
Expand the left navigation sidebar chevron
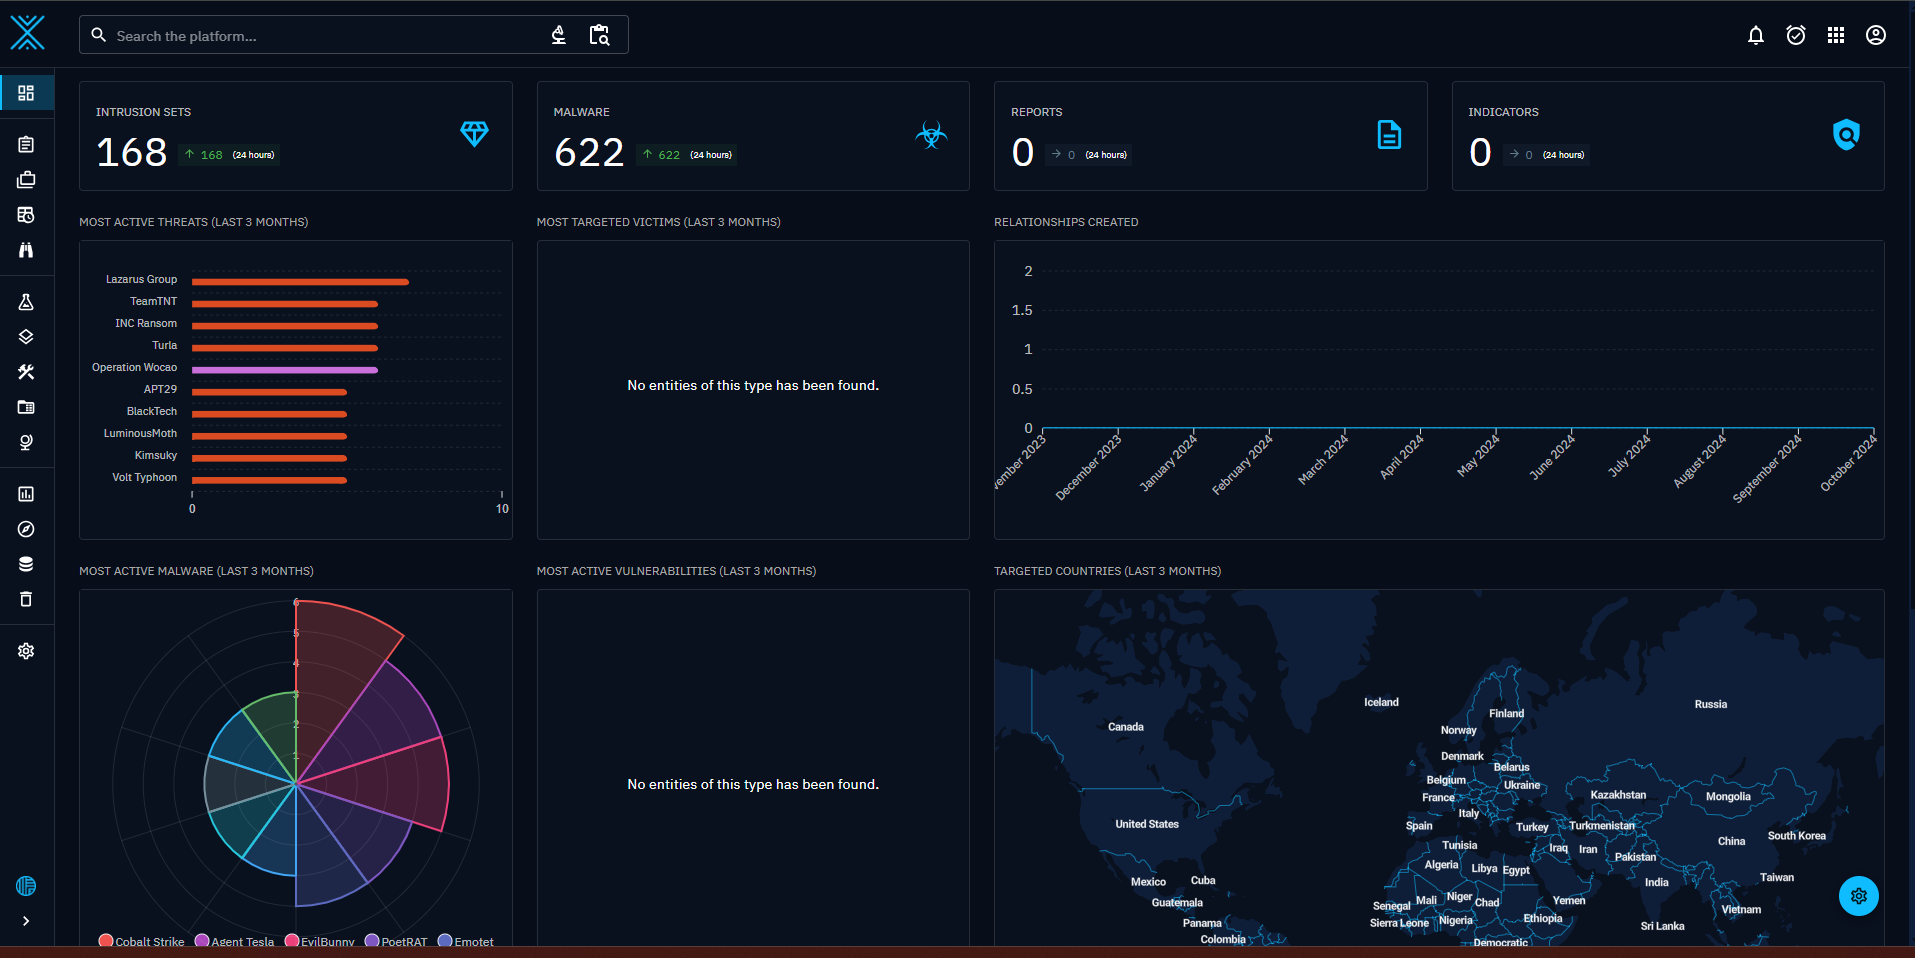pos(26,921)
